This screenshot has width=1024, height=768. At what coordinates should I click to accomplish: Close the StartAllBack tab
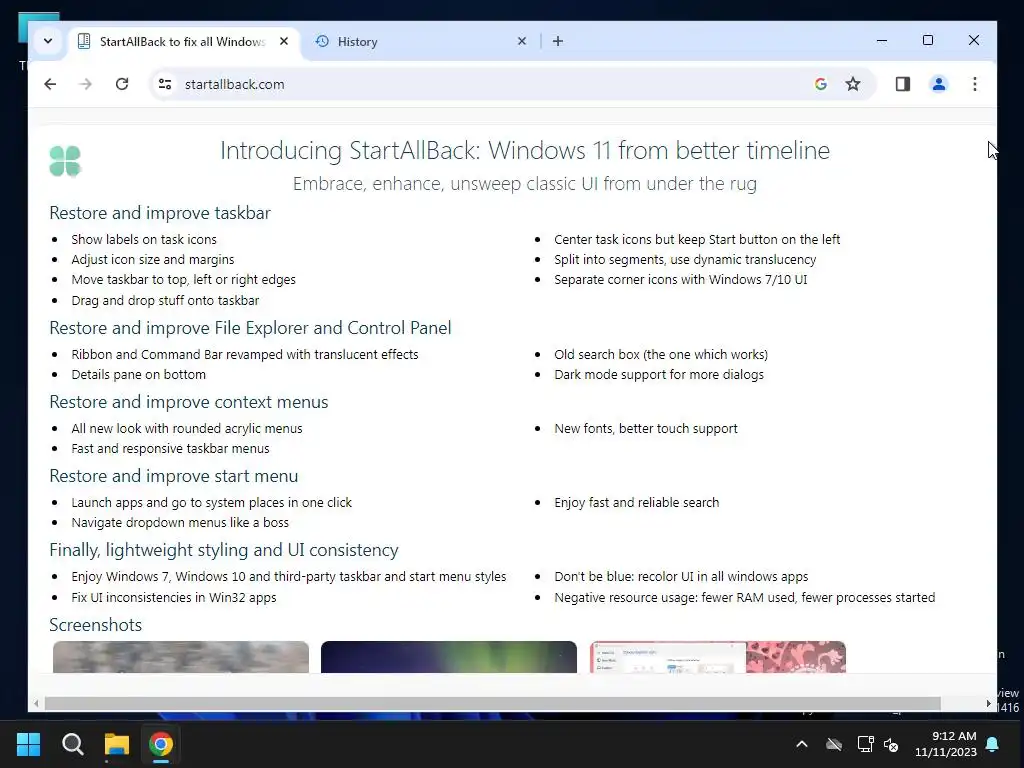click(x=284, y=41)
